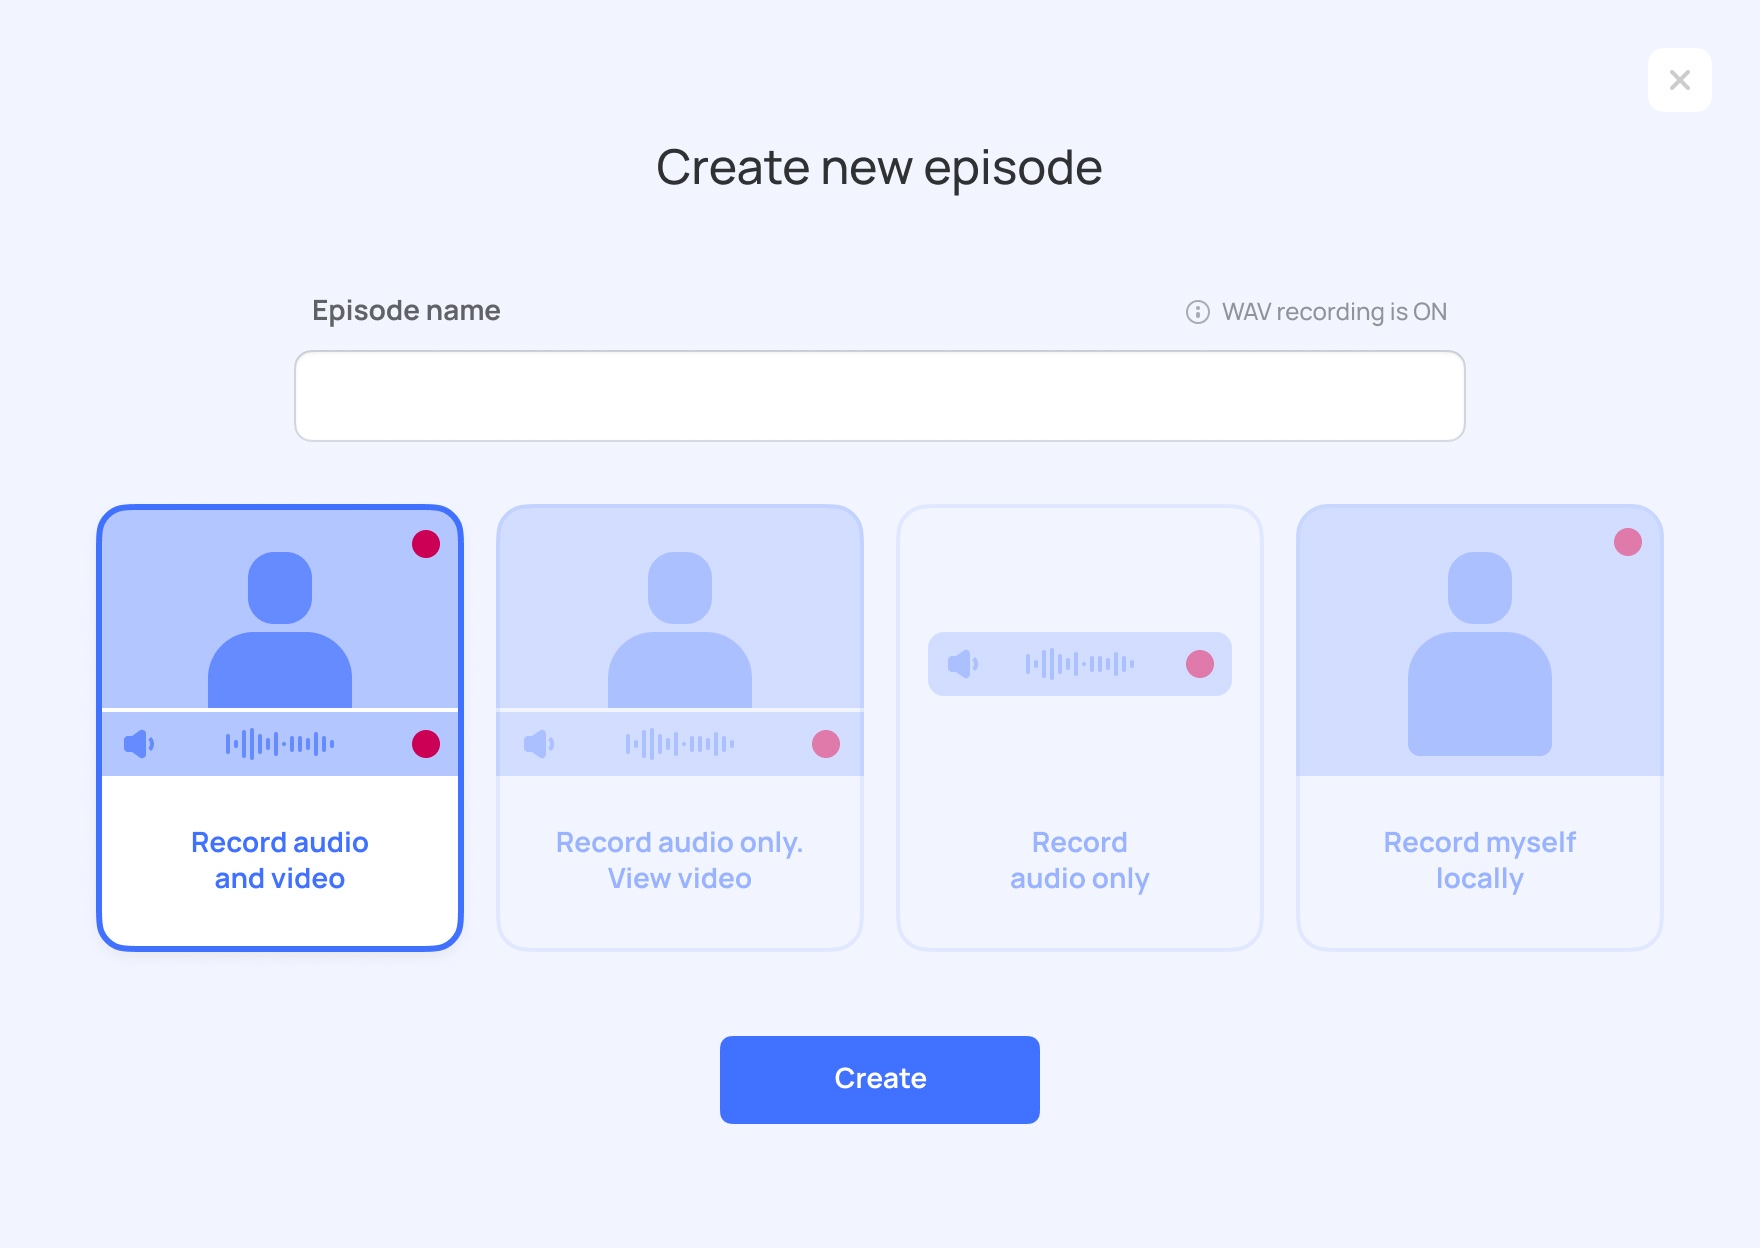
Task: Choose Record audio only. View video option
Action: point(680,860)
